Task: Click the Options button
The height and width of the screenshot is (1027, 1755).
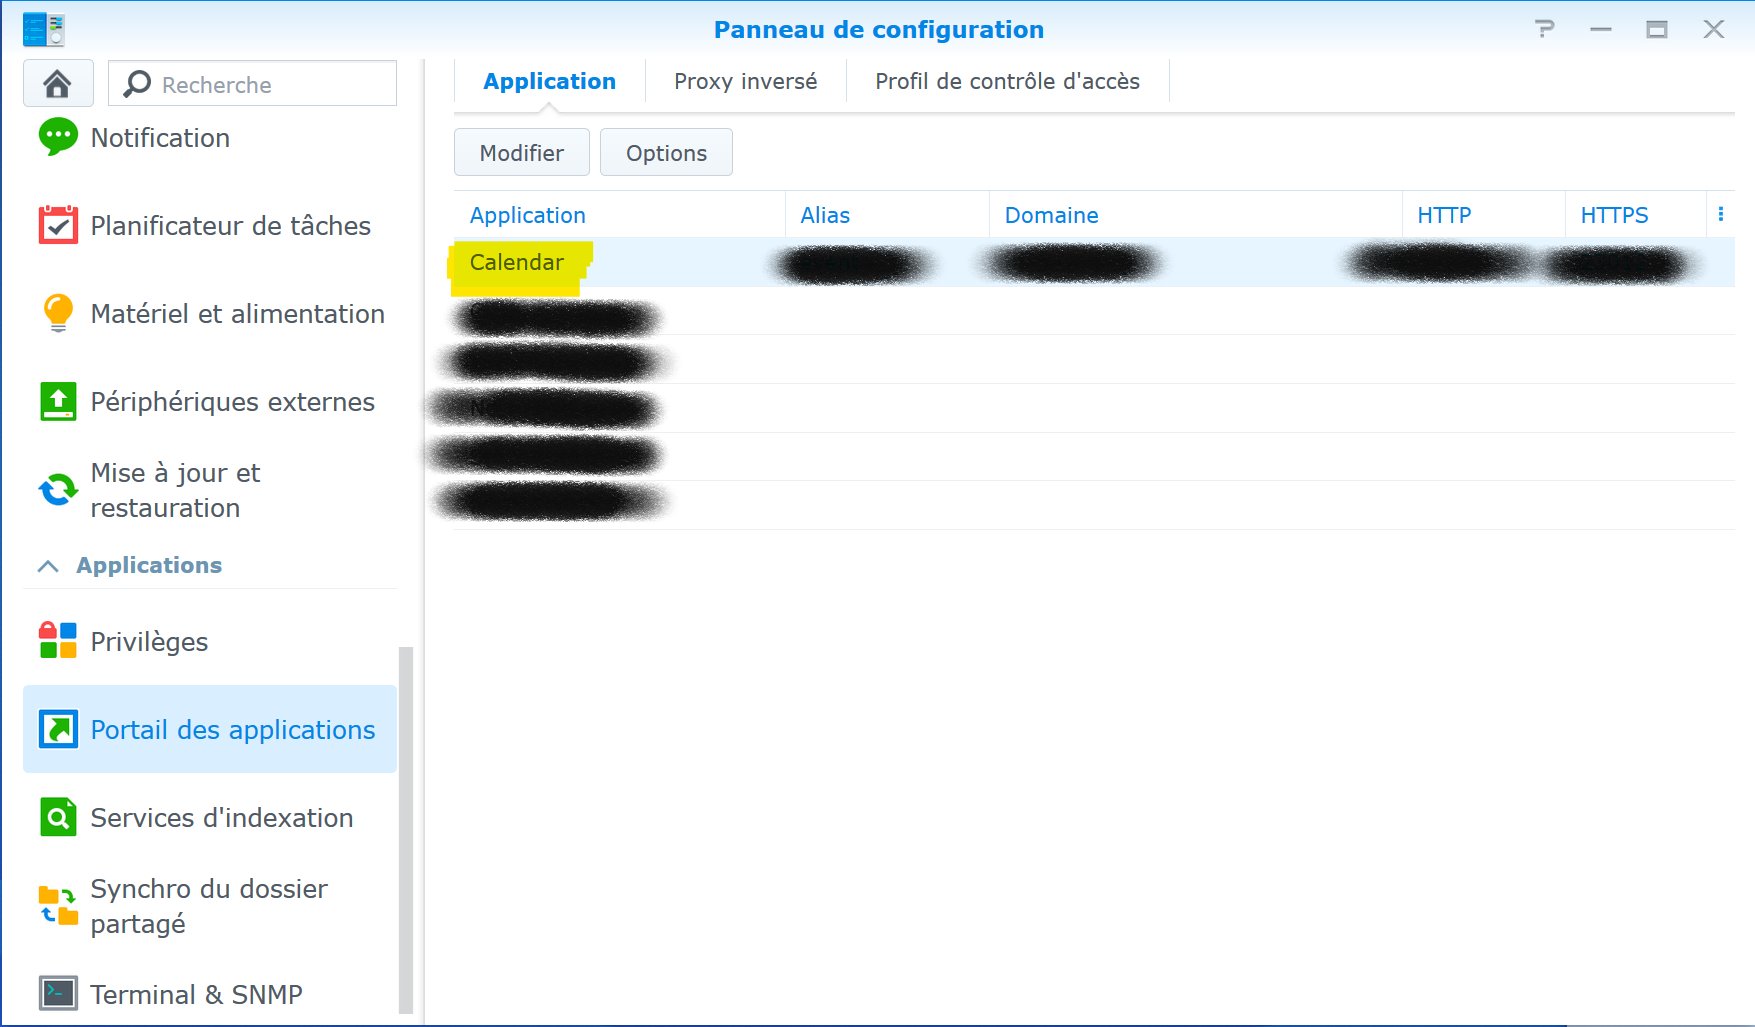Action: pyautogui.click(x=666, y=152)
